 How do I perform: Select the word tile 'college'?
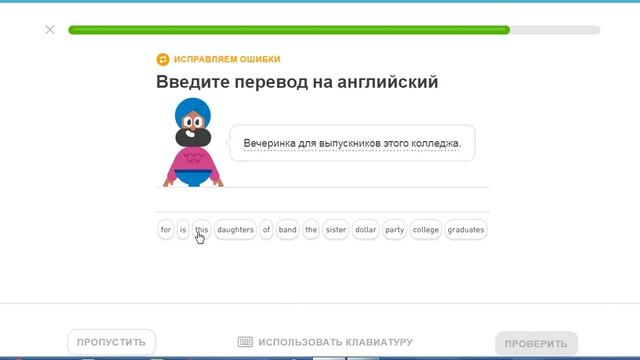426,229
